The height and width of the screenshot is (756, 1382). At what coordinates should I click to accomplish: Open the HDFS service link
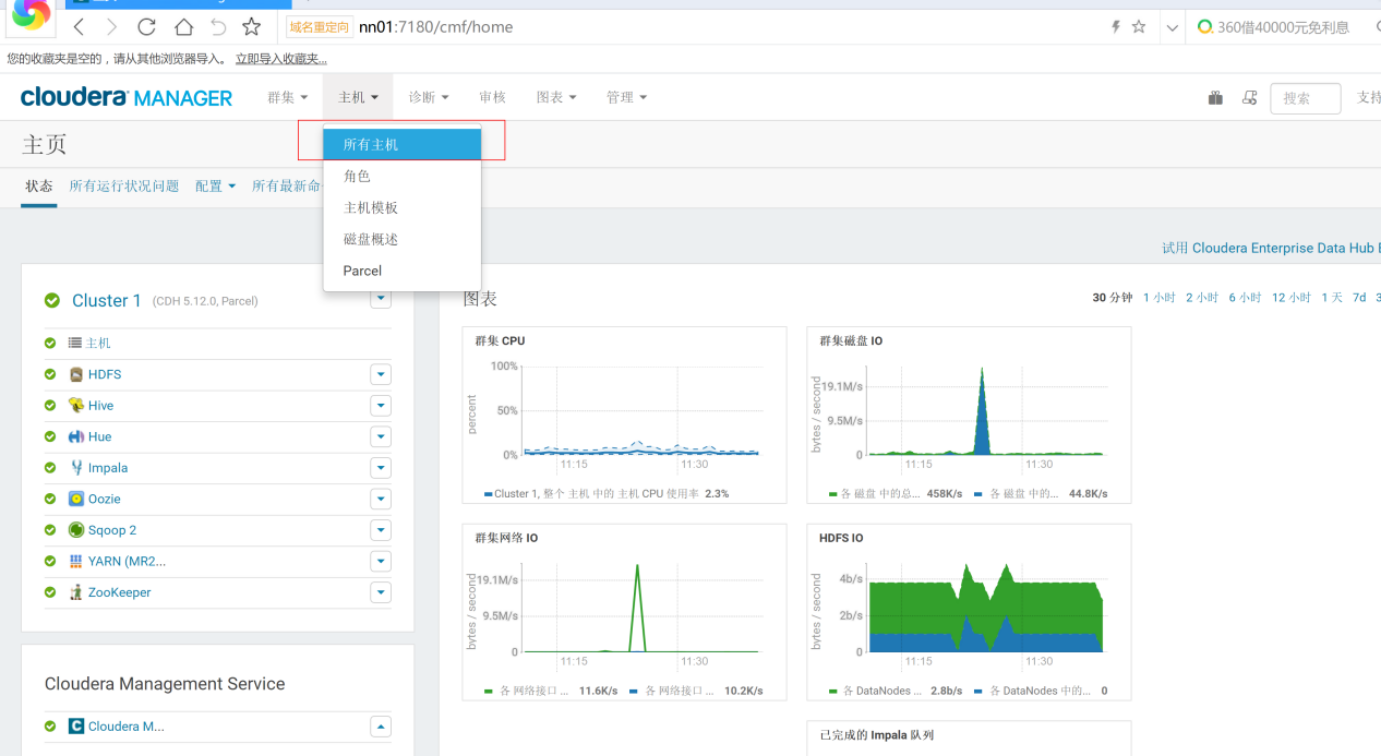[105, 374]
